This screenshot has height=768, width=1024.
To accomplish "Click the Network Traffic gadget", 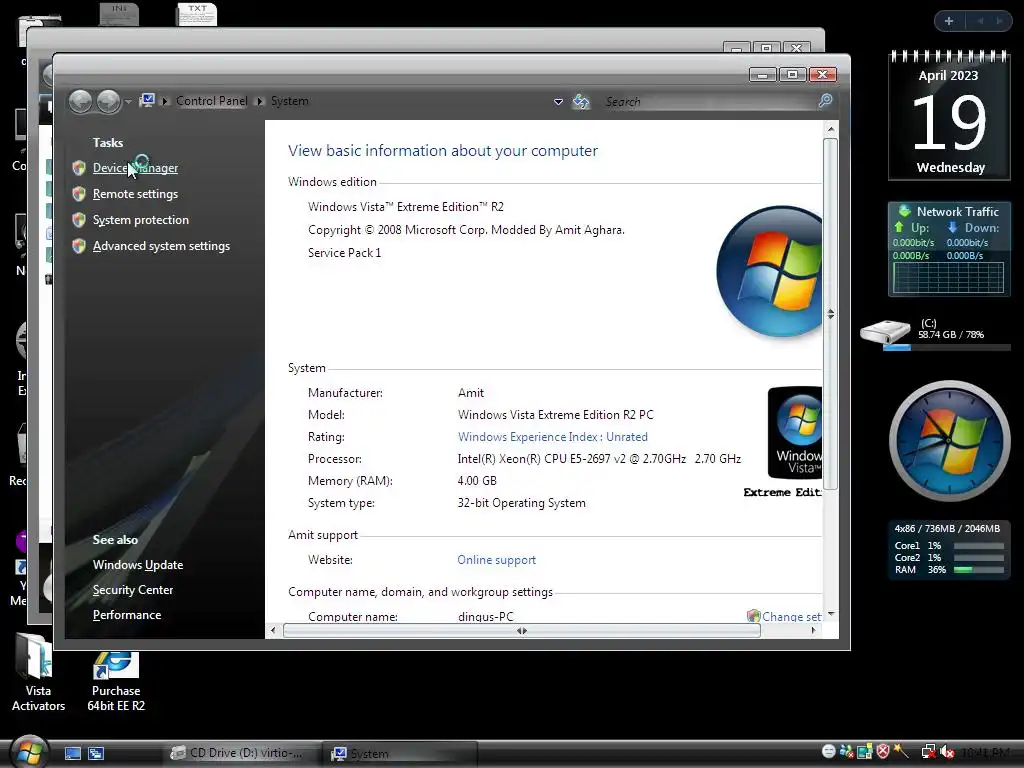I will click(949, 249).
